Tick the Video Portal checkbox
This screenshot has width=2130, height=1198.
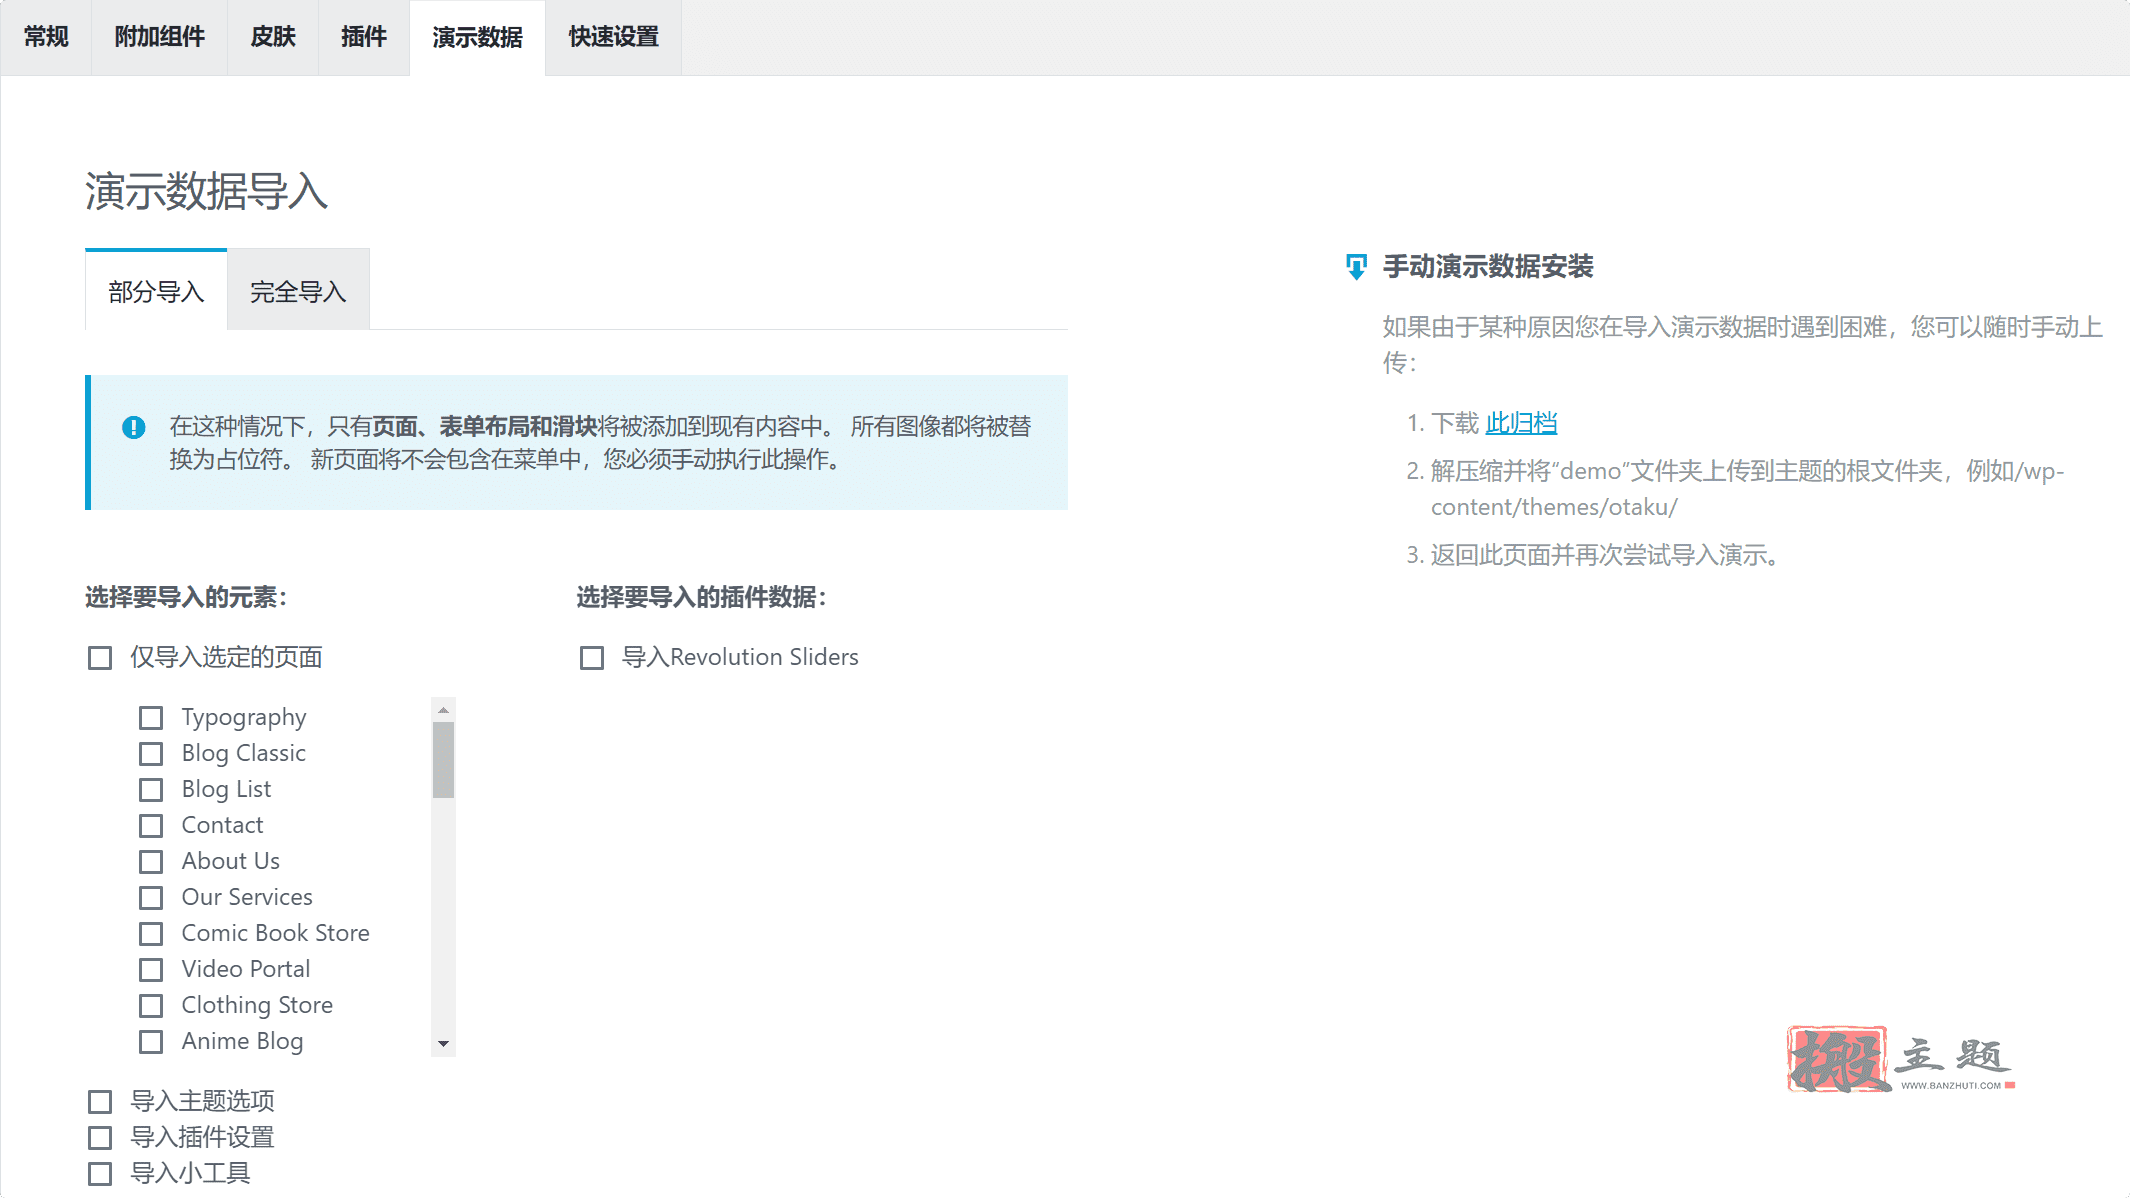point(151,970)
